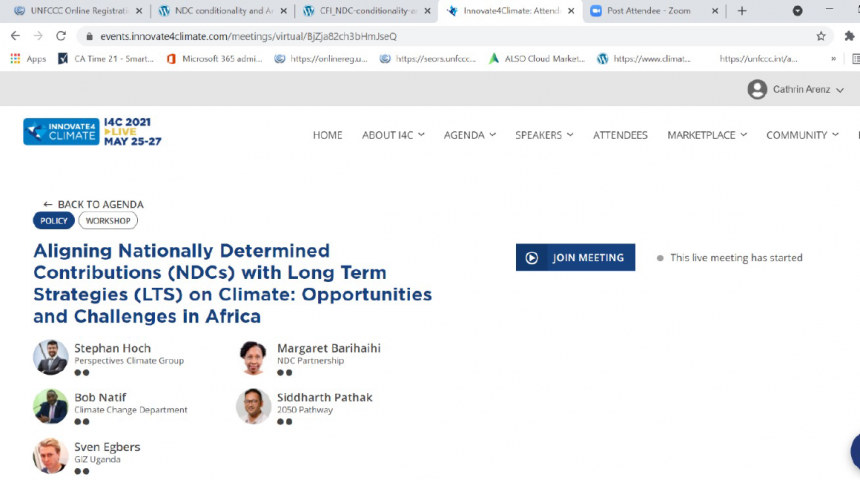
Task: Open the SPEAKERS dropdown menu
Action: tap(544, 135)
